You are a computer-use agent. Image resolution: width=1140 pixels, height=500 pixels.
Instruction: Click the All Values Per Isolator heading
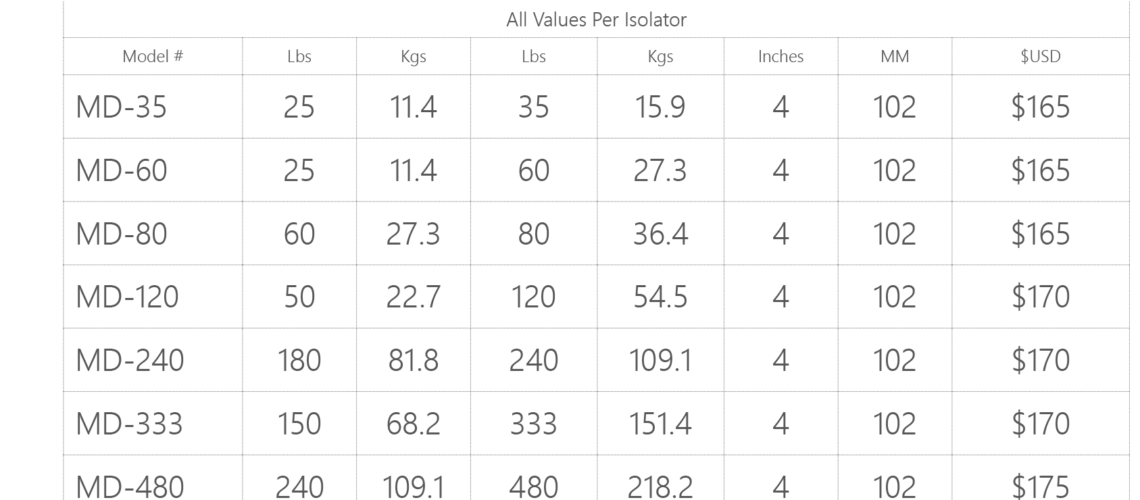[596, 20]
